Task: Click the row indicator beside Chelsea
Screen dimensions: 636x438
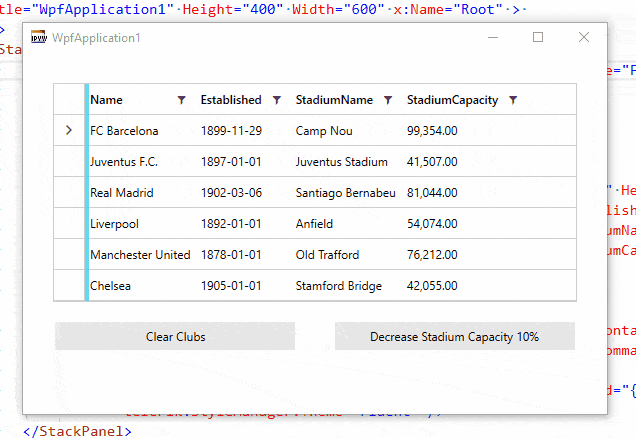Action: pyautogui.click(x=69, y=286)
